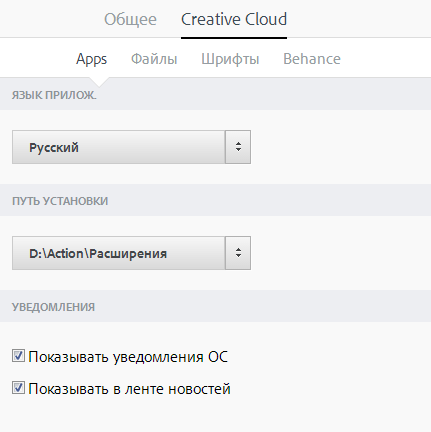Click the УВЕДОМЛЕНИЯ section header
This screenshot has width=431, height=432.
tap(53, 307)
